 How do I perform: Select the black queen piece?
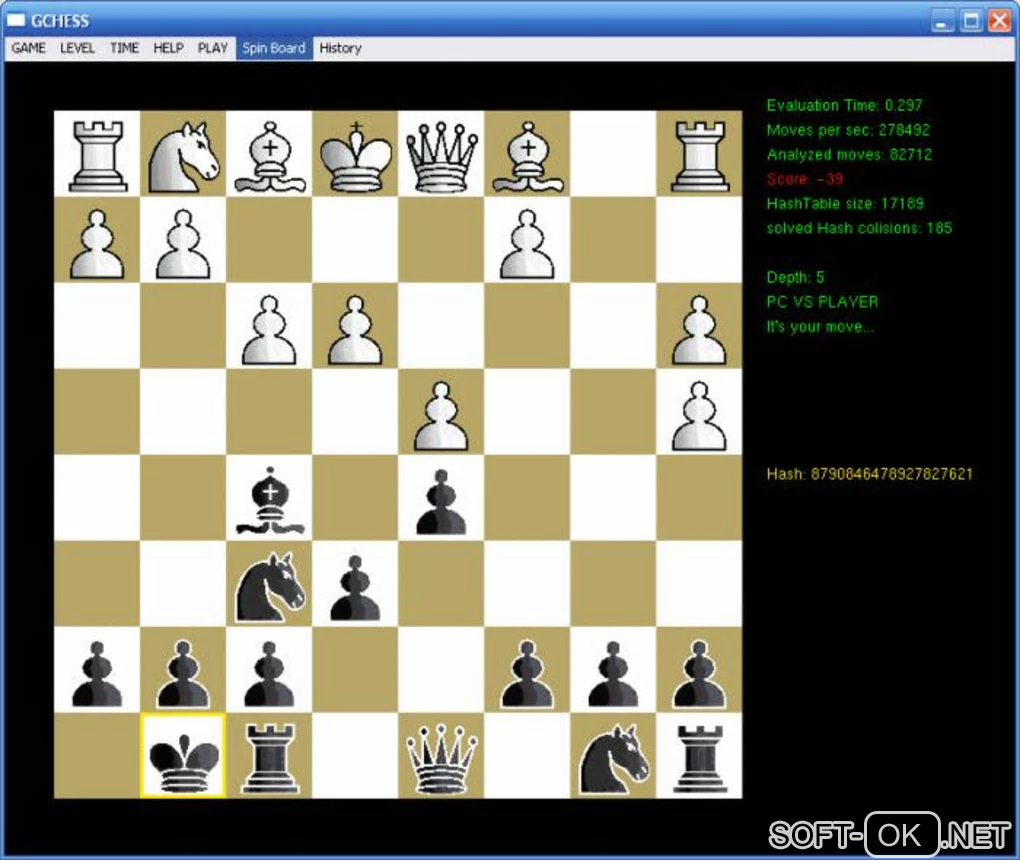tap(442, 758)
